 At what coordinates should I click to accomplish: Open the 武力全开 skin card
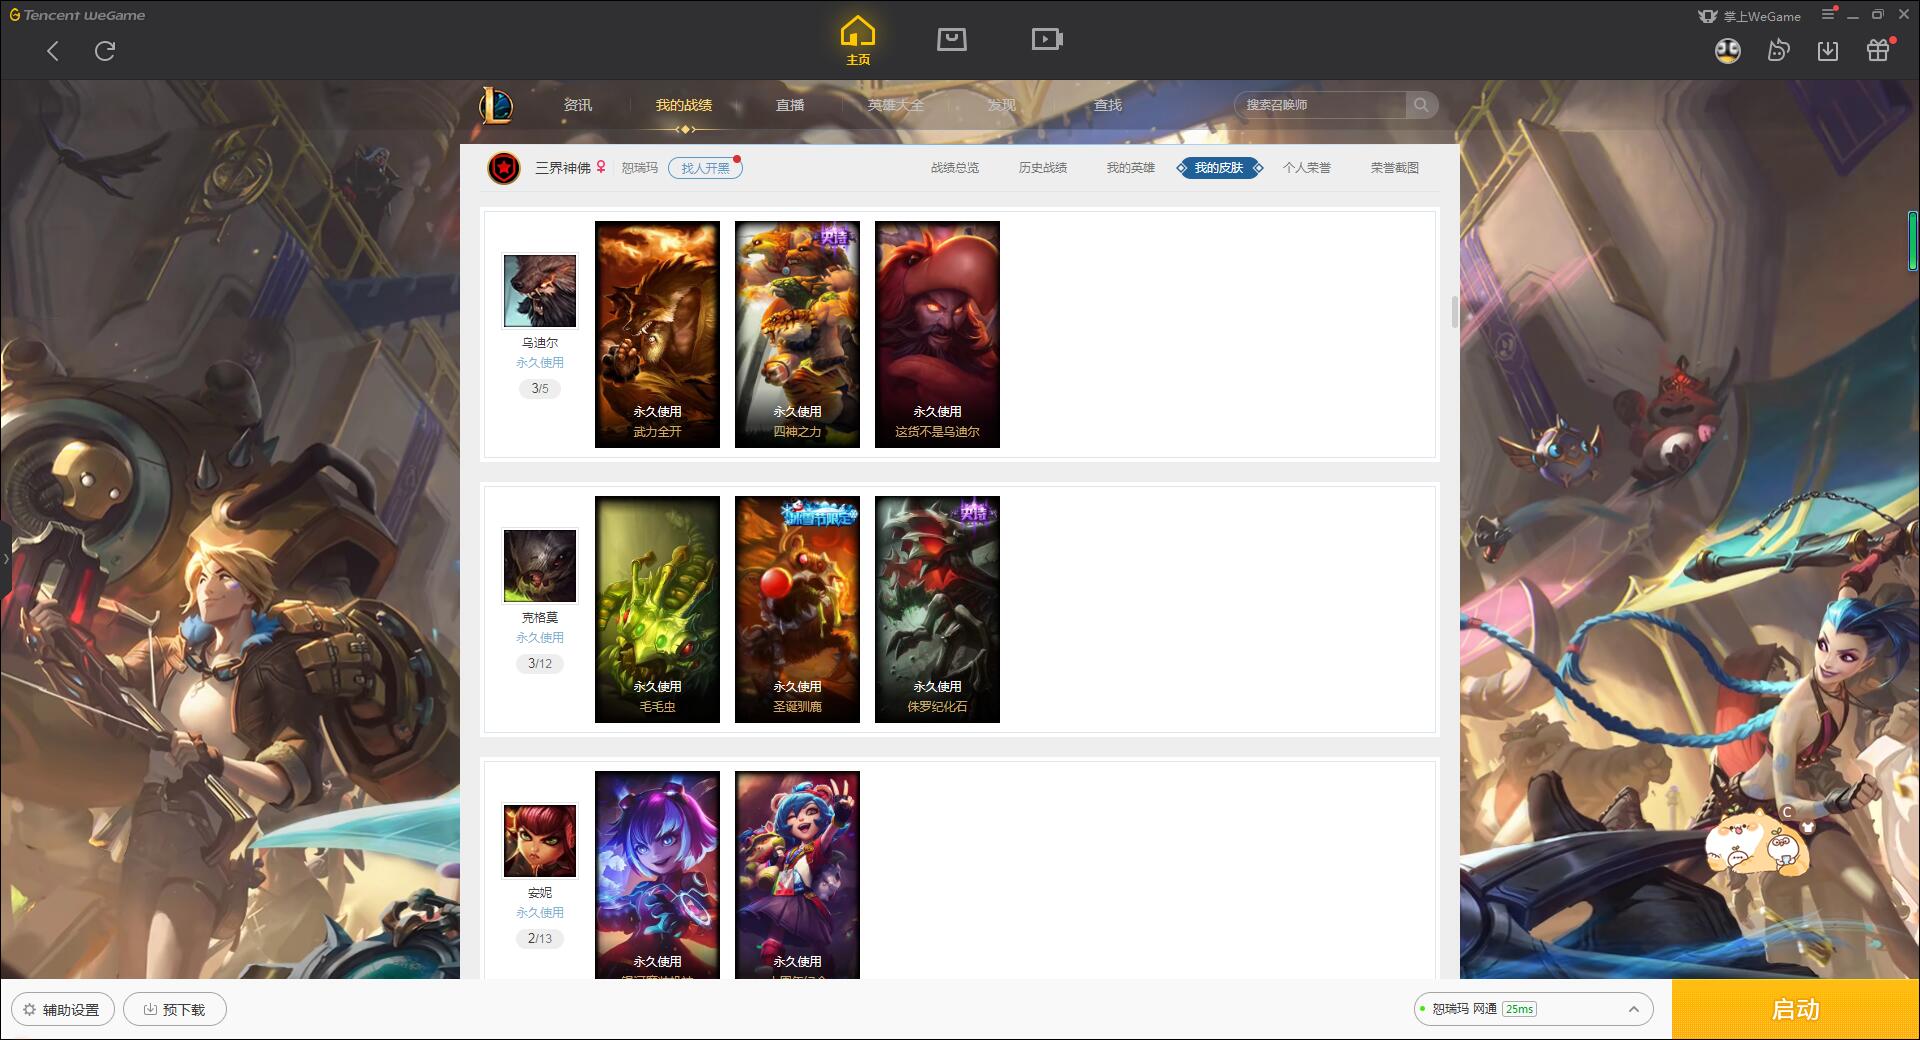tap(657, 334)
